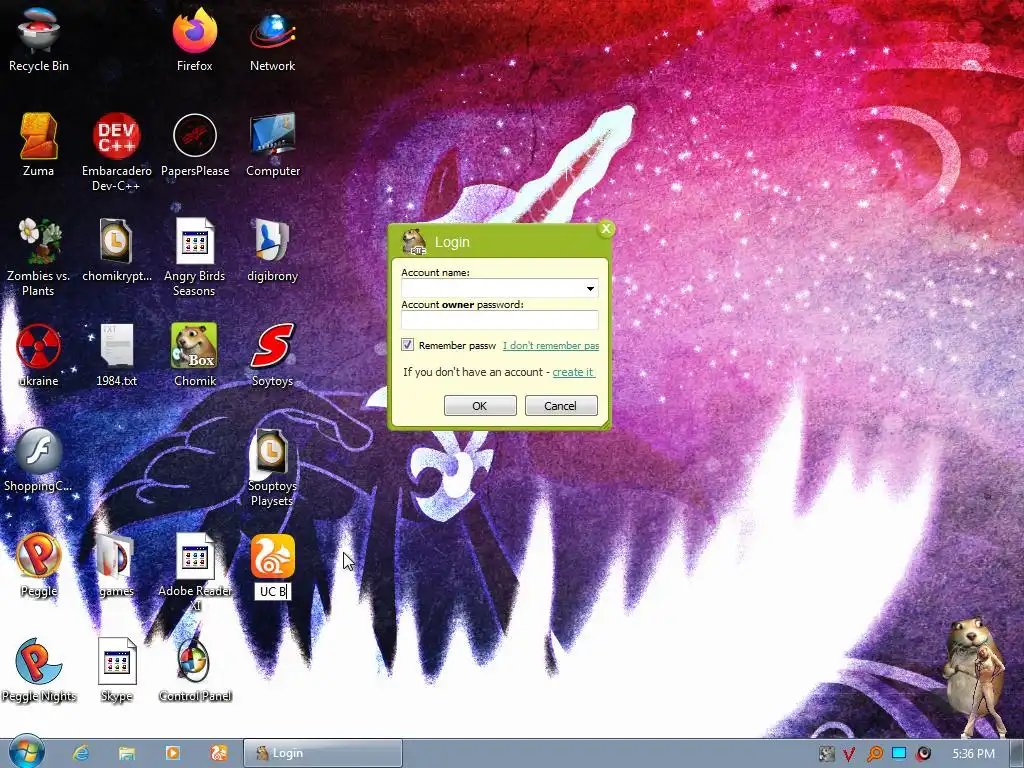This screenshot has height=768, width=1024.
Task: Click the round red tray icon
Action: click(x=923, y=754)
